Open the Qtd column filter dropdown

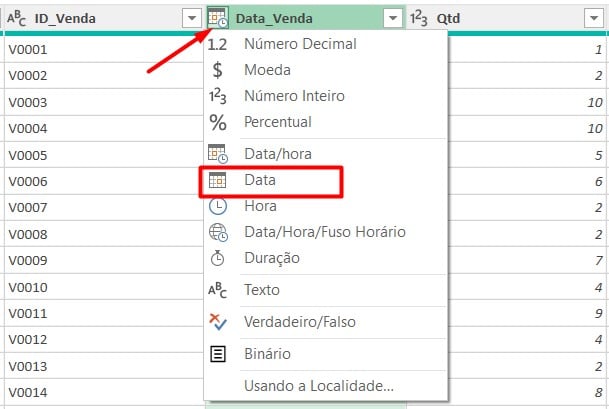(591, 18)
